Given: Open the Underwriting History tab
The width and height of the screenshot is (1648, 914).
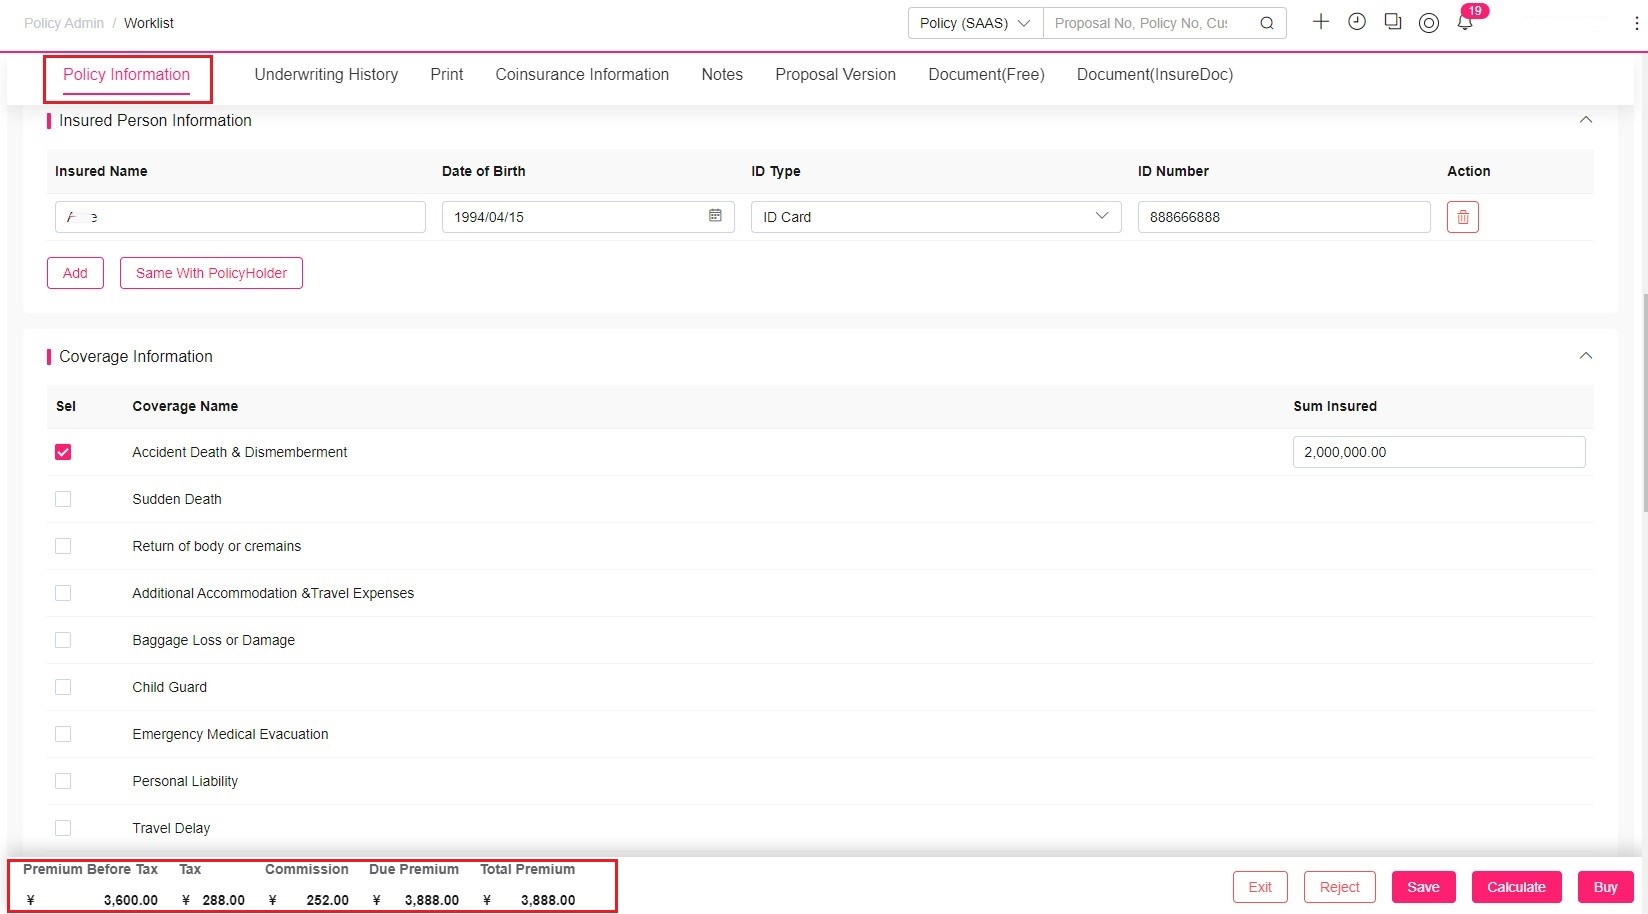Looking at the screenshot, I should pos(326,75).
